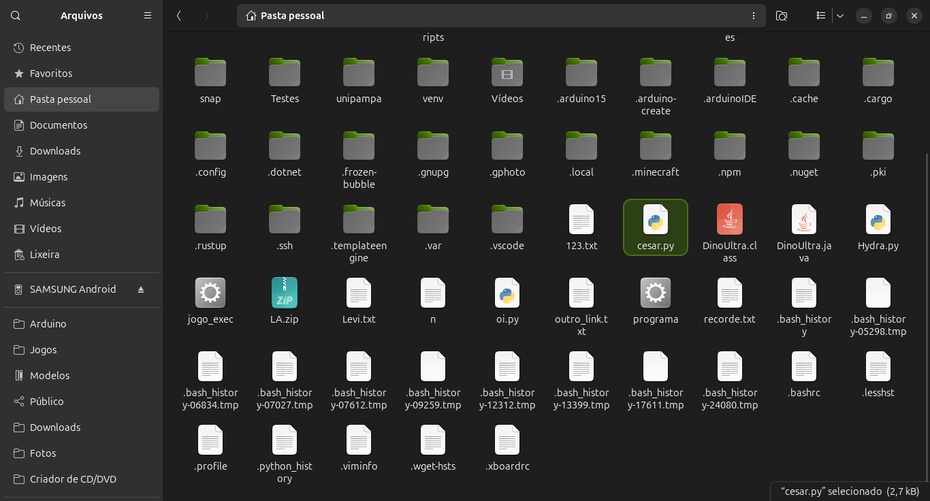Select the file named n

(x=433, y=301)
